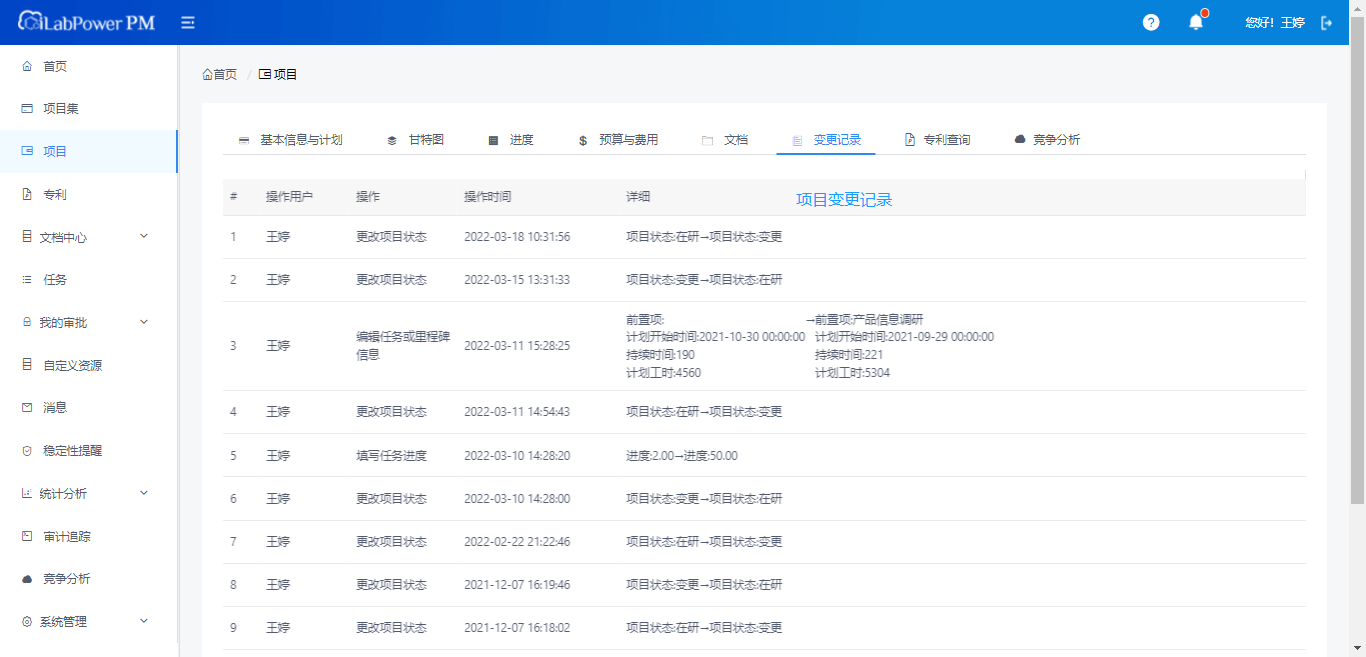The height and width of the screenshot is (657, 1366).
Task: Switch to 预算与费用 tab
Action: tap(619, 140)
